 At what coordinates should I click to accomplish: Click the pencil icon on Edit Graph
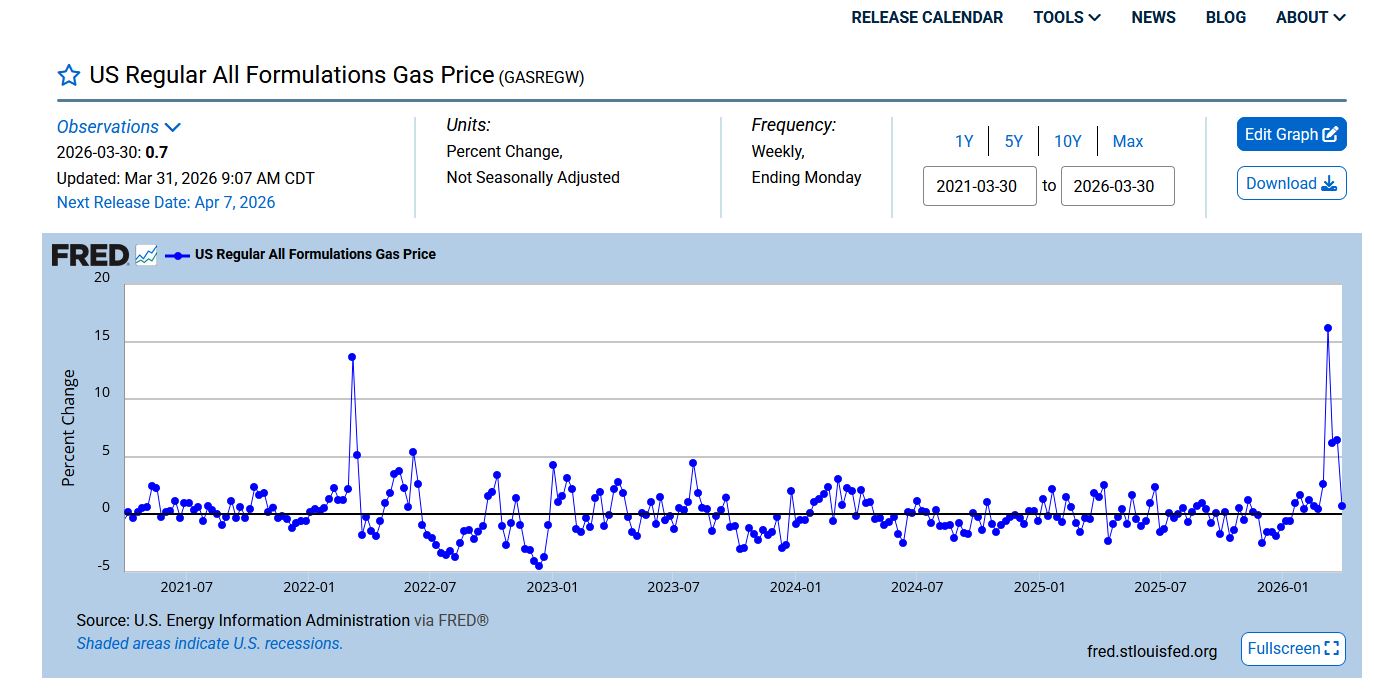(x=1330, y=135)
